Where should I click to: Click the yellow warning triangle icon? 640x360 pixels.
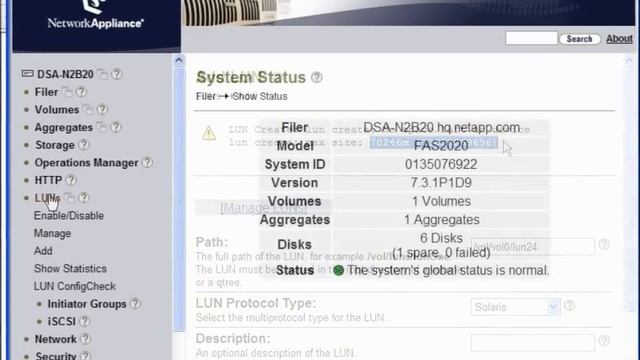click(209, 133)
